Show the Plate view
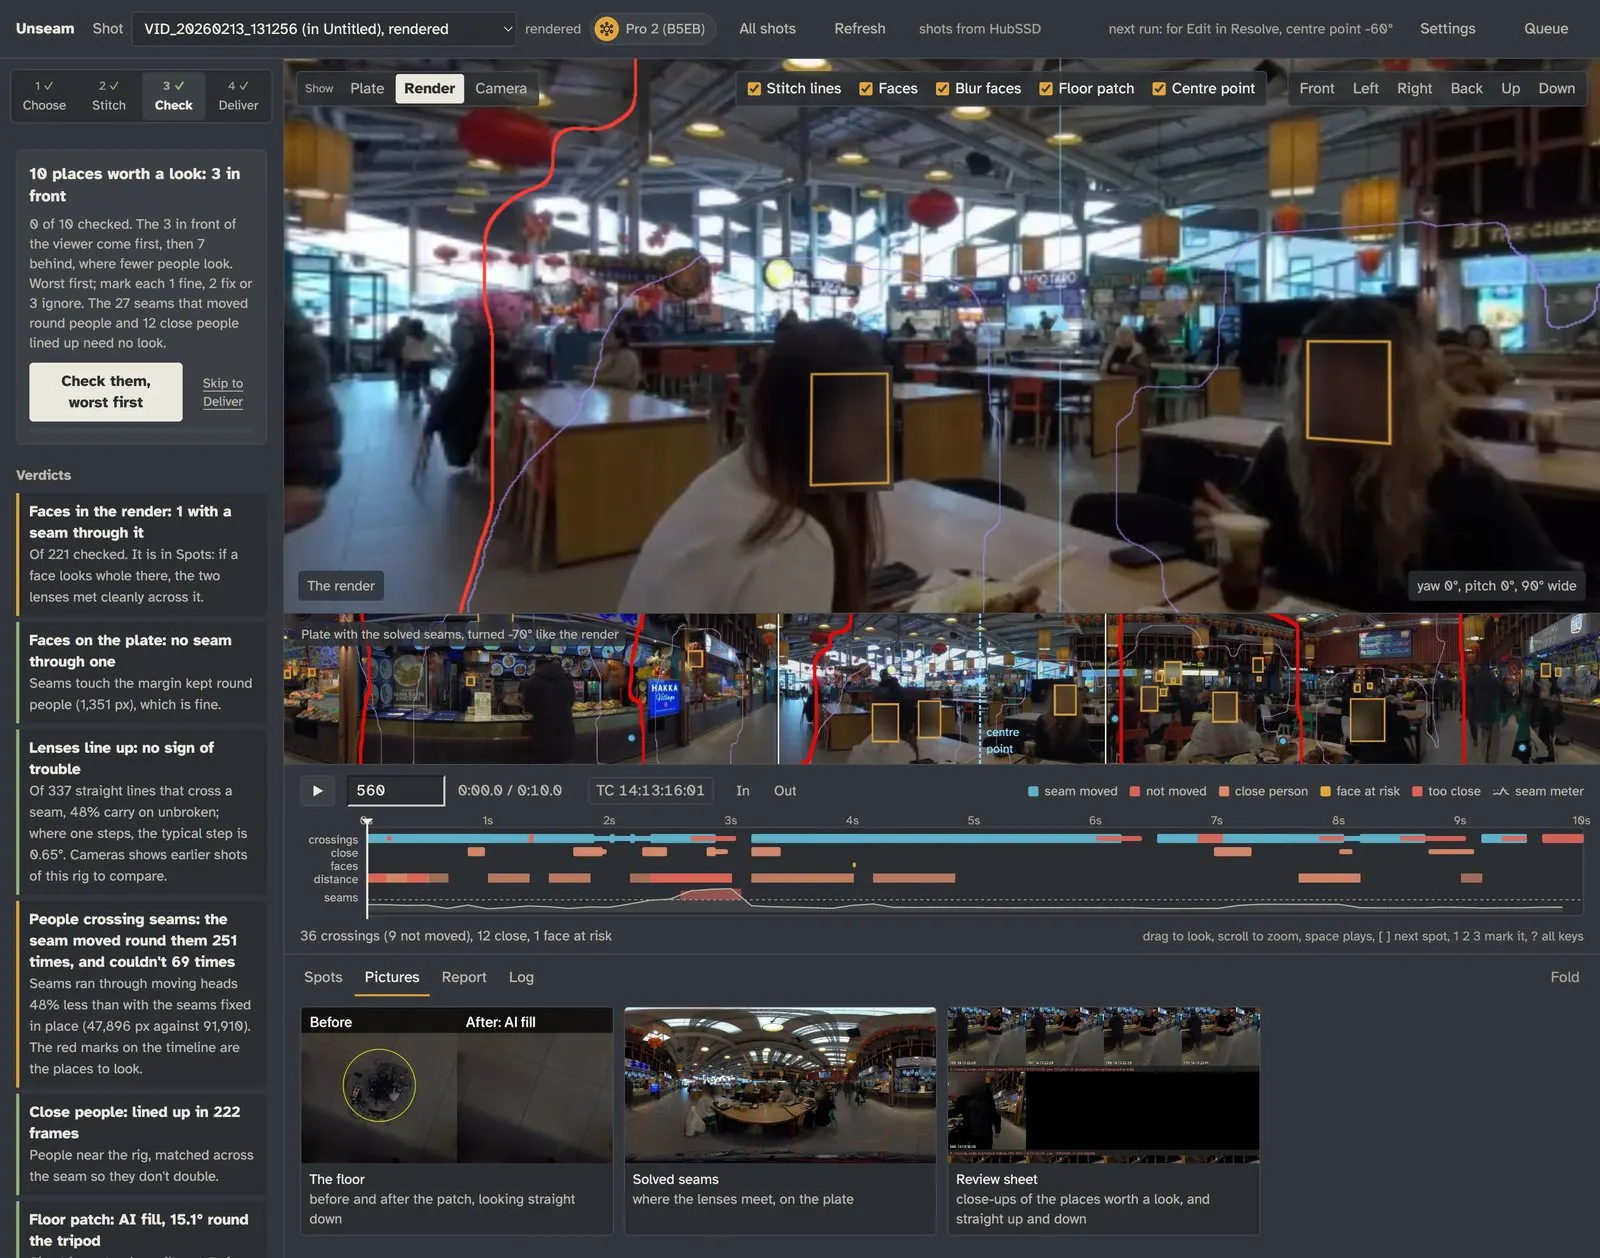This screenshot has width=1600, height=1258. [367, 88]
